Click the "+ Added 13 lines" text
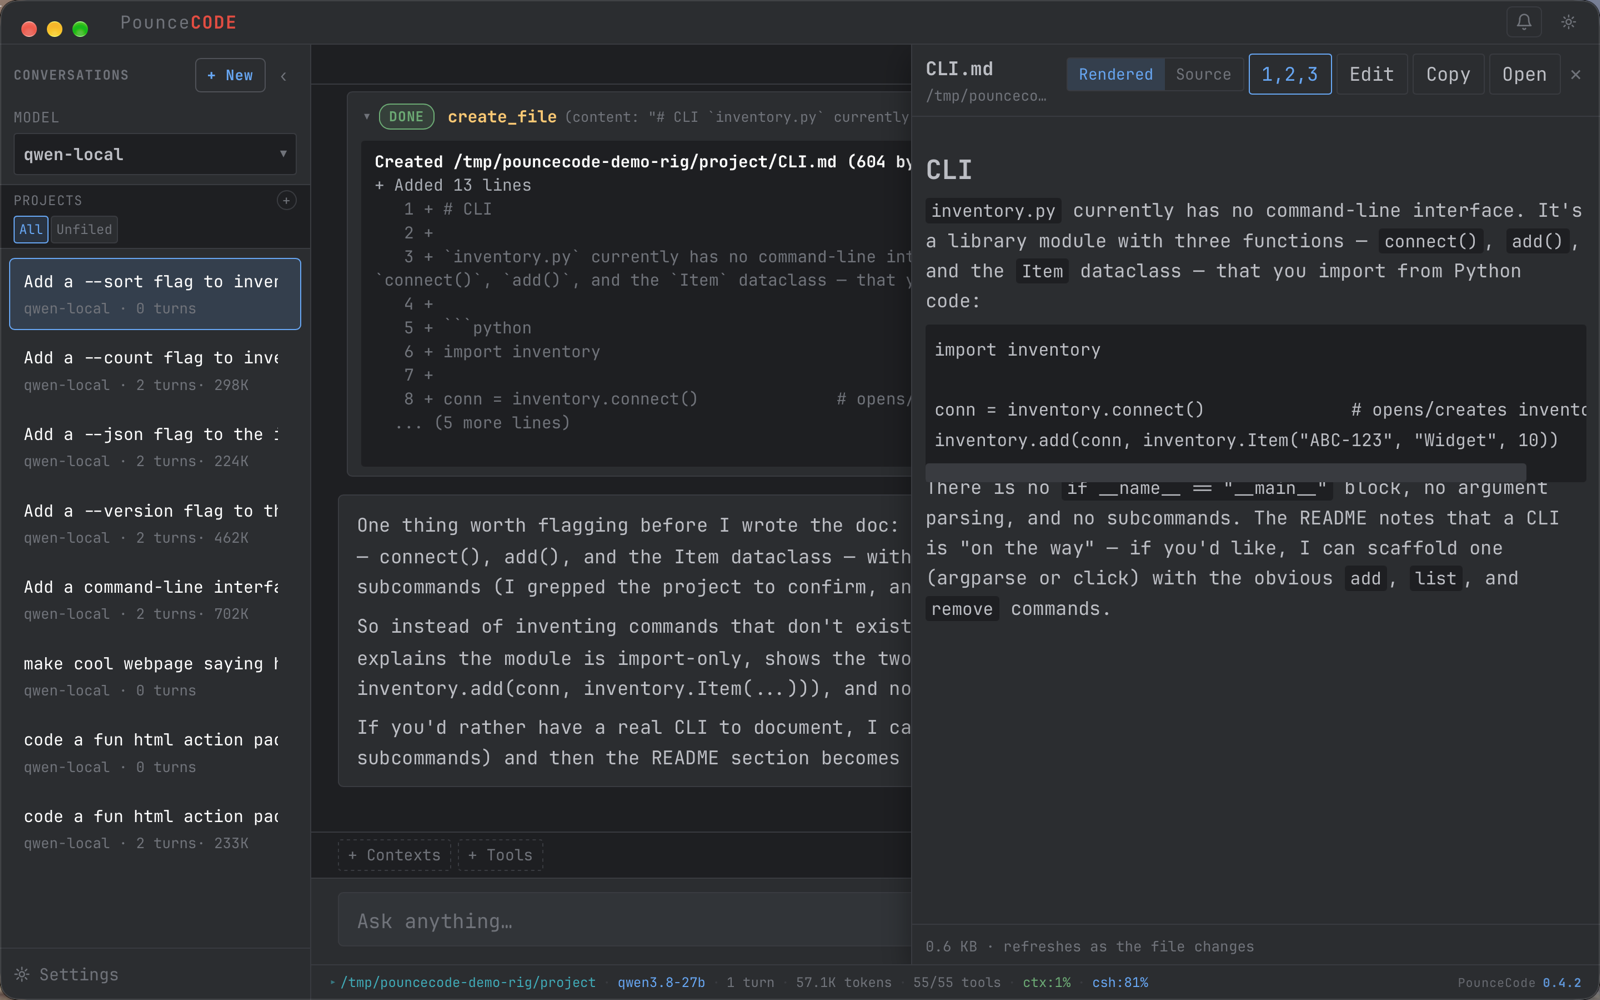The width and height of the screenshot is (1600, 1000). (x=453, y=186)
